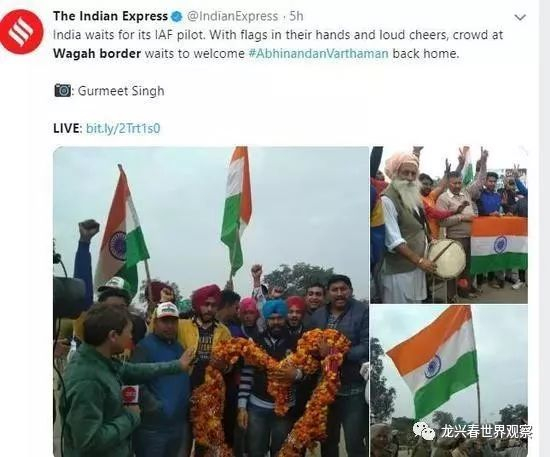Click the Gurmeet Singh photo credit
Image resolution: width=550 pixels, height=457 pixels.
(x=121, y=91)
